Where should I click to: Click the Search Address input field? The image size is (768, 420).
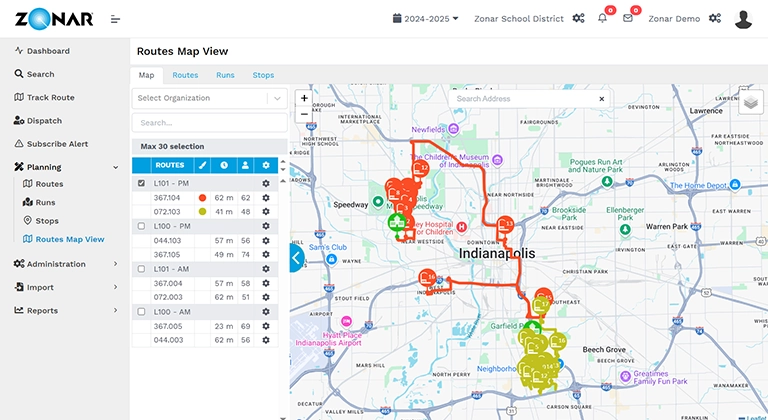[522, 99]
